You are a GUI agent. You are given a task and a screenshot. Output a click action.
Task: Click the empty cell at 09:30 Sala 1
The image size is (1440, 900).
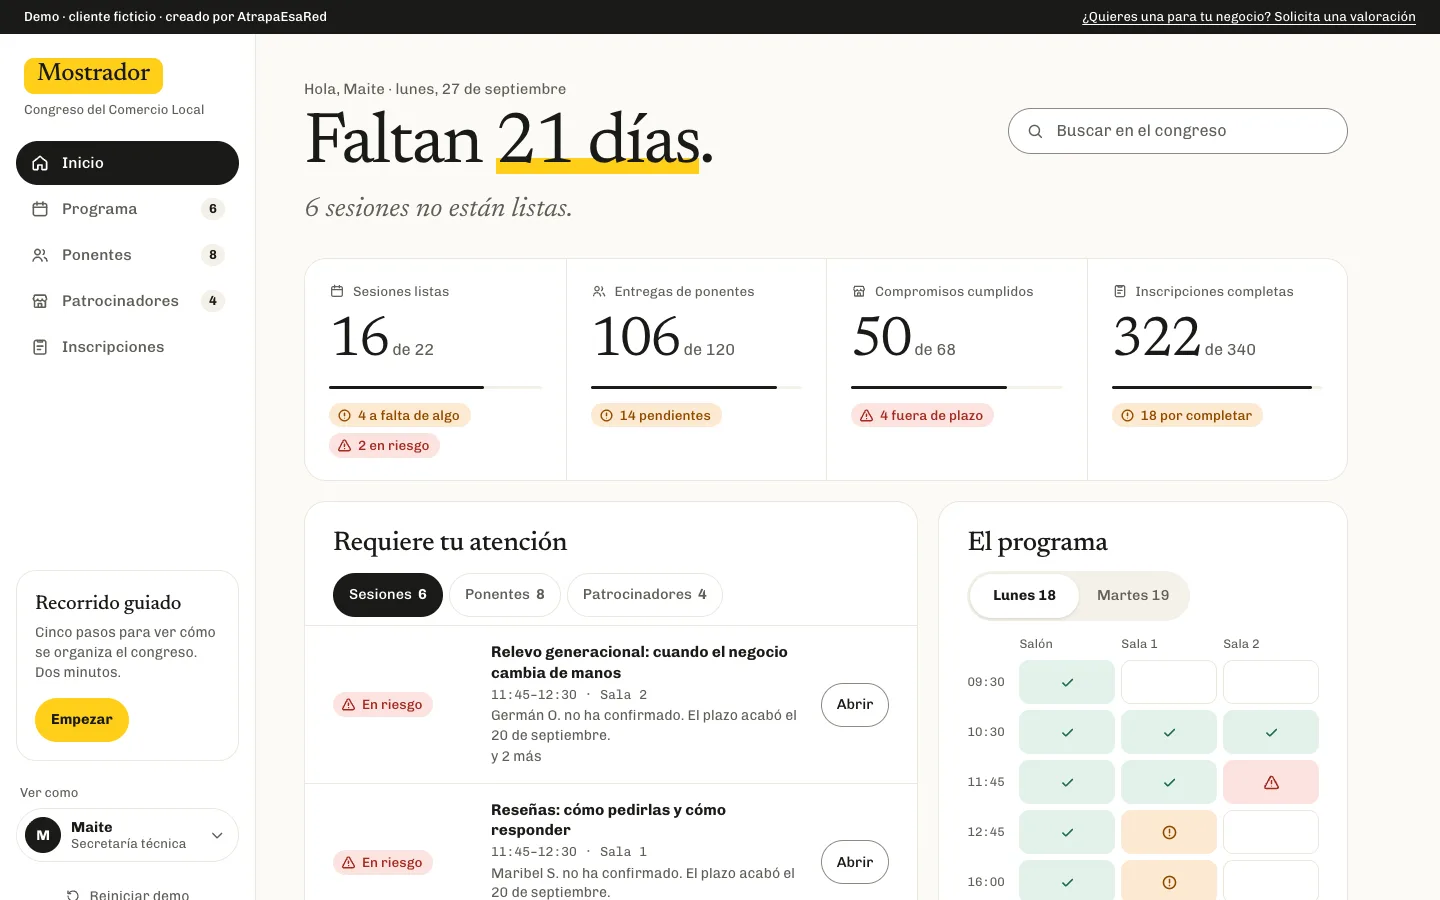pyautogui.click(x=1169, y=682)
